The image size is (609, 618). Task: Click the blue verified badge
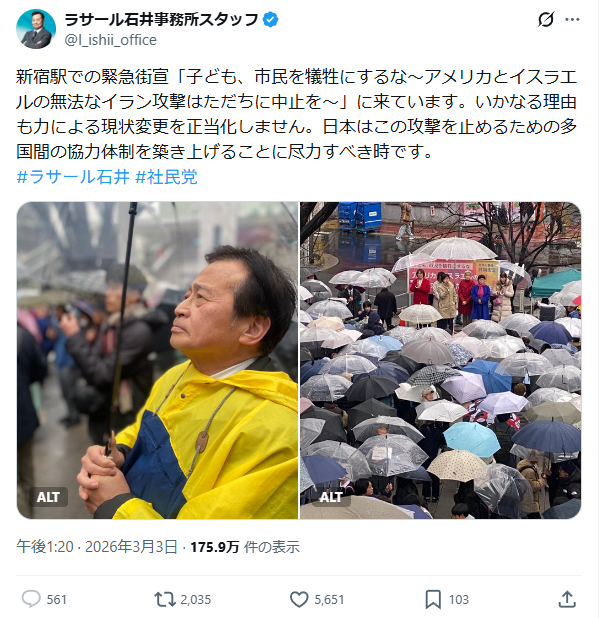[x=270, y=19]
